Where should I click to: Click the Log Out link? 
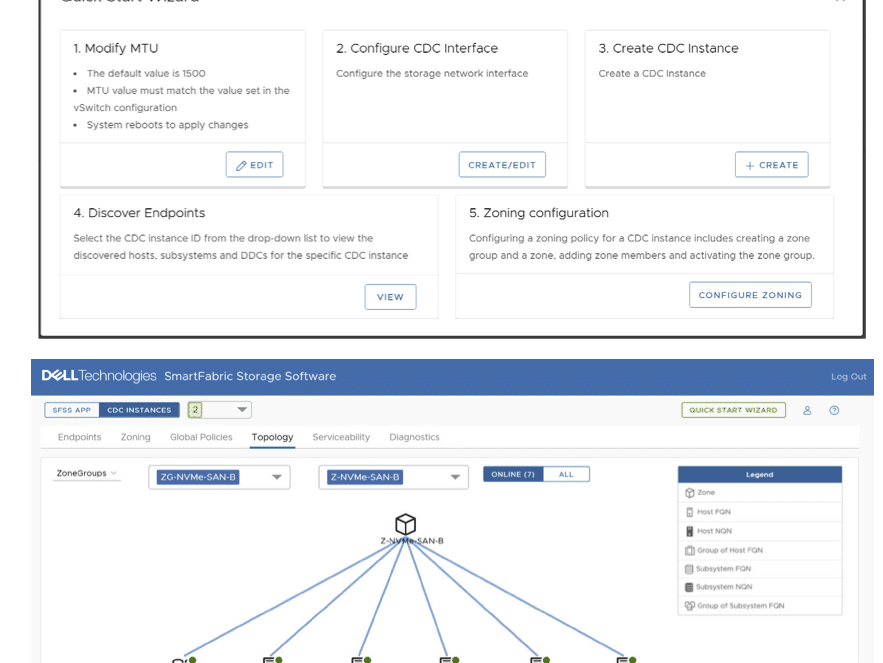tap(849, 376)
